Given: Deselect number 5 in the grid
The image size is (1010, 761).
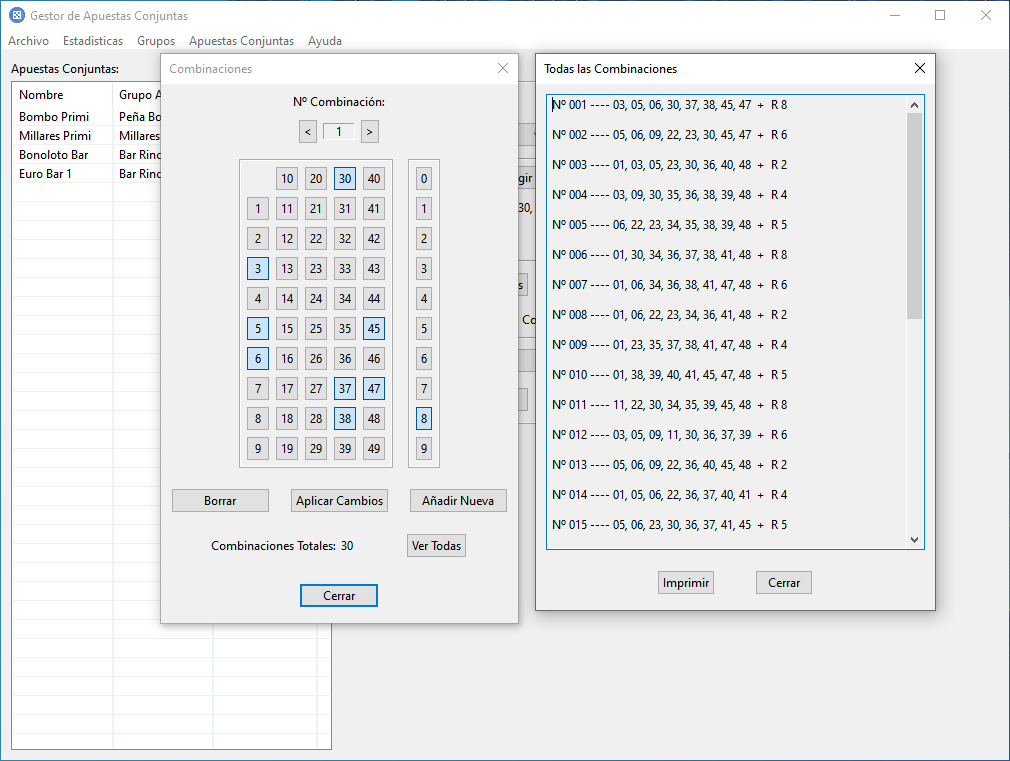Looking at the screenshot, I should (258, 329).
